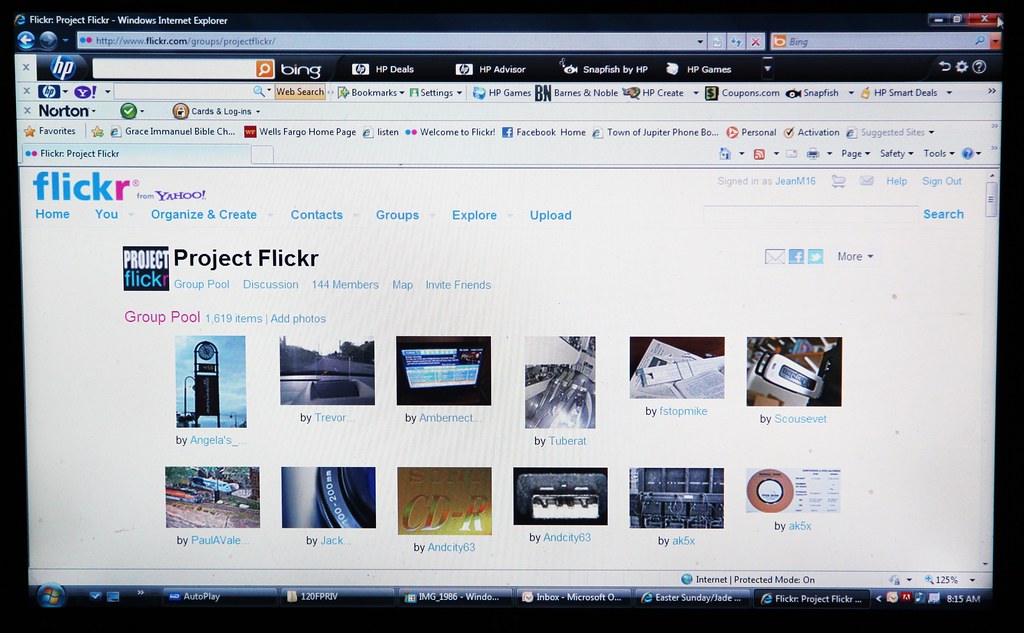The height and width of the screenshot is (633, 1024).
Task: Expand the More share dropdown
Action: point(855,257)
